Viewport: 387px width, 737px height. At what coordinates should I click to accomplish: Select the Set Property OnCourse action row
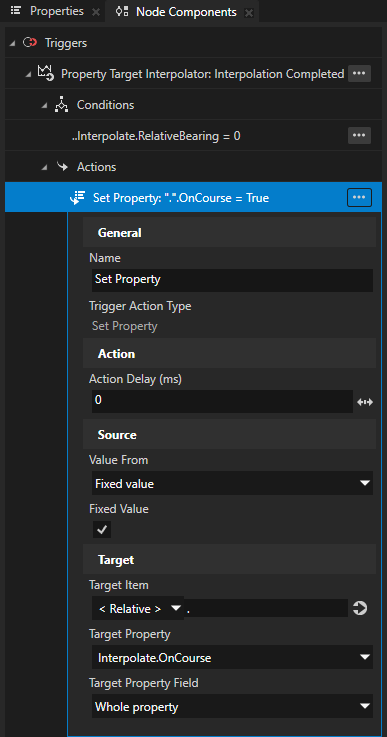pos(193,197)
